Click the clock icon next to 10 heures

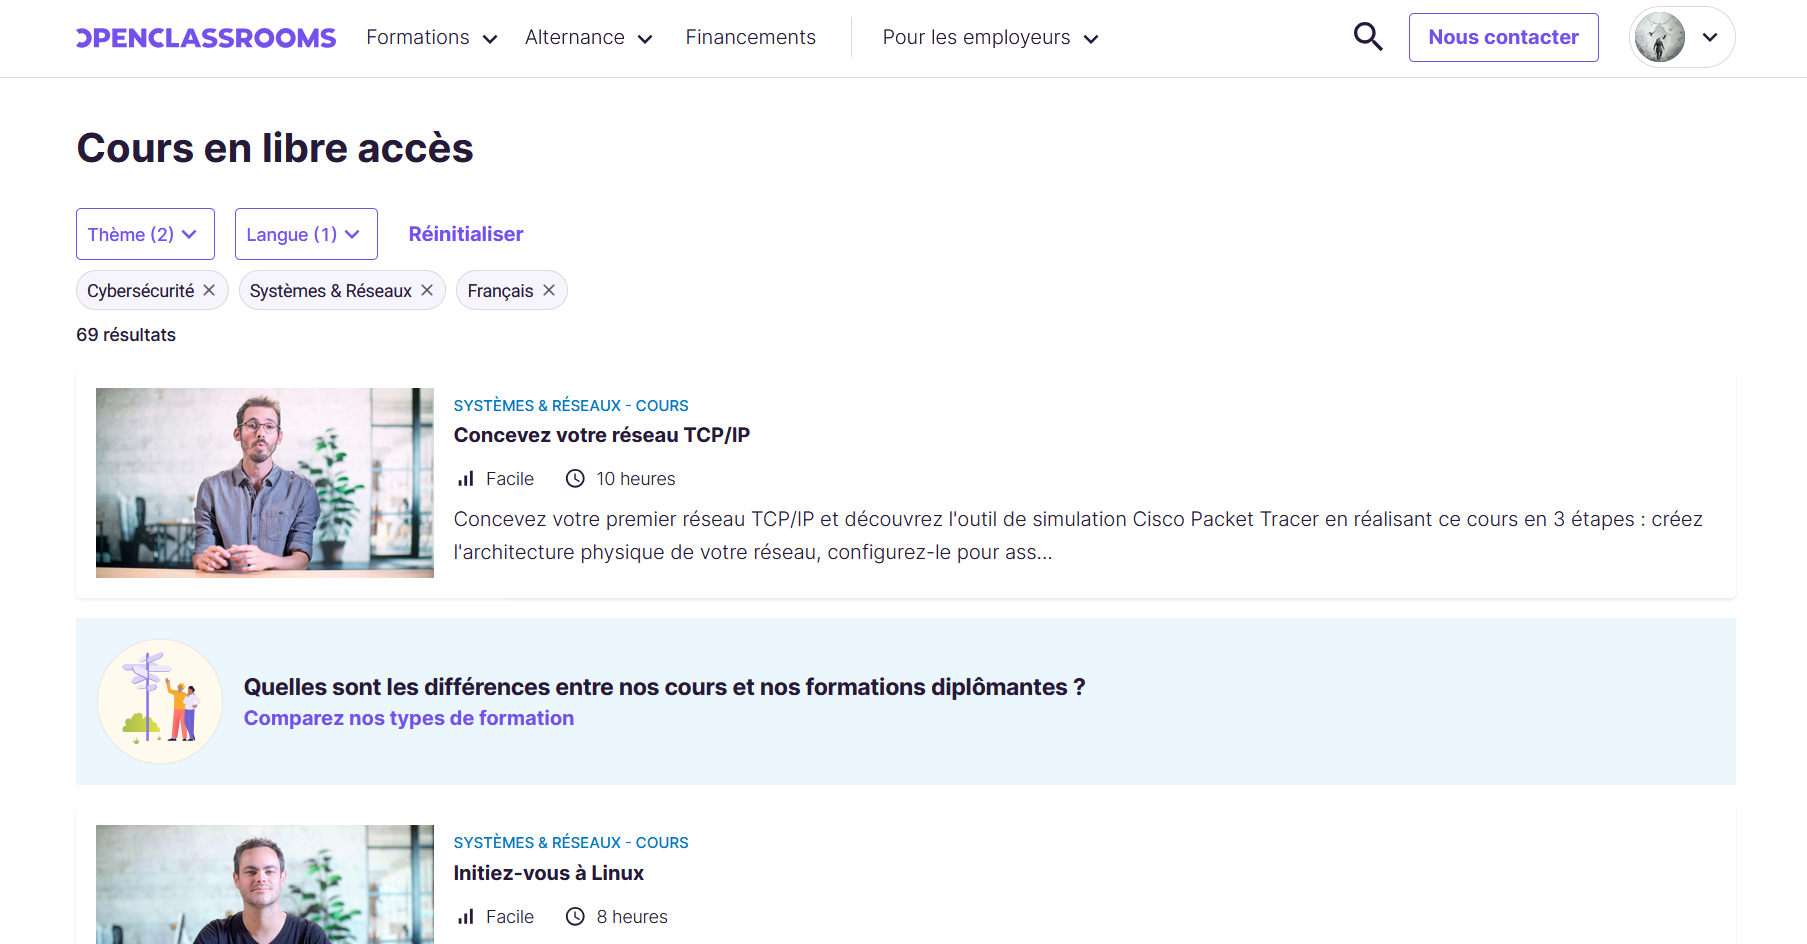coord(574,478)
